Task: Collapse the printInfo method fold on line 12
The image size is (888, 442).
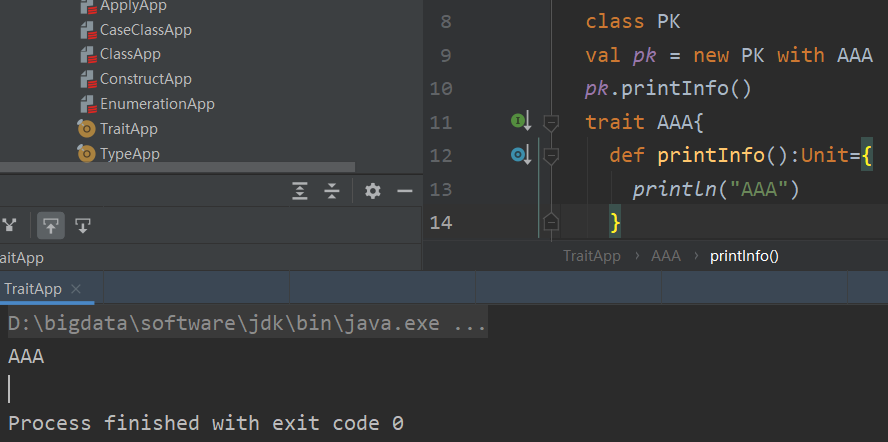Action: [x=551, y=155]
